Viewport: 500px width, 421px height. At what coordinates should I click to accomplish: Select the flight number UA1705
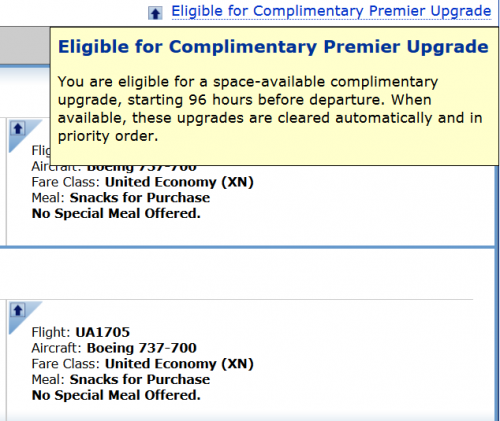103,332
